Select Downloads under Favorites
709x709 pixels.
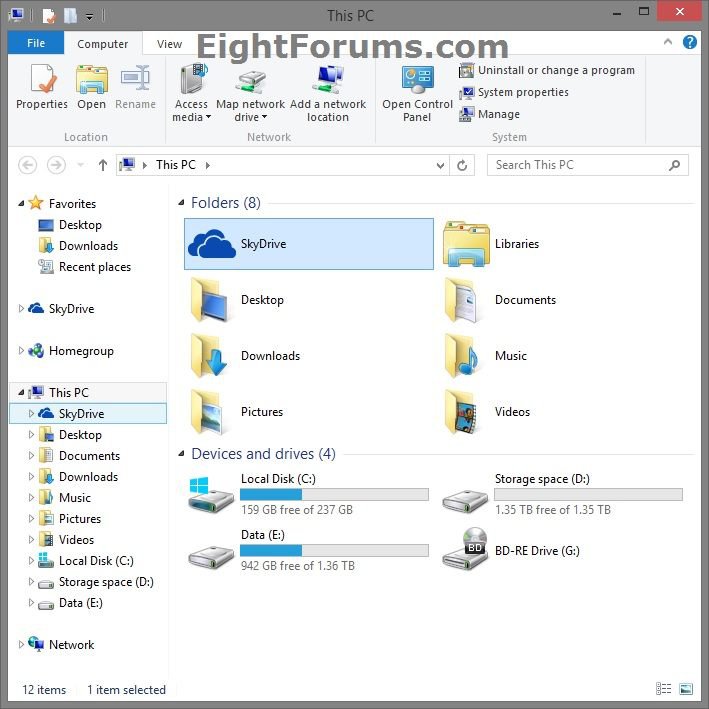88,246
